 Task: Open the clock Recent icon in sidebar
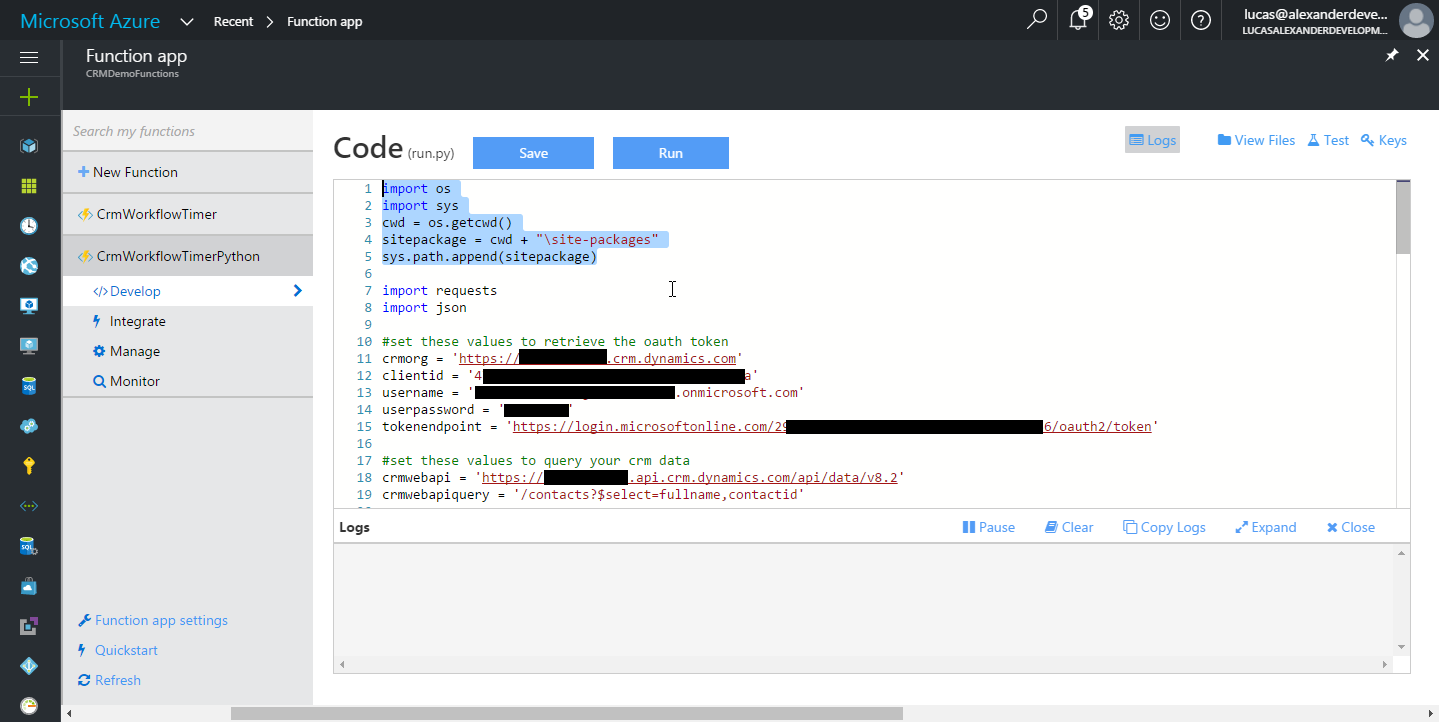pyautogui.click(x=29, y=226)
